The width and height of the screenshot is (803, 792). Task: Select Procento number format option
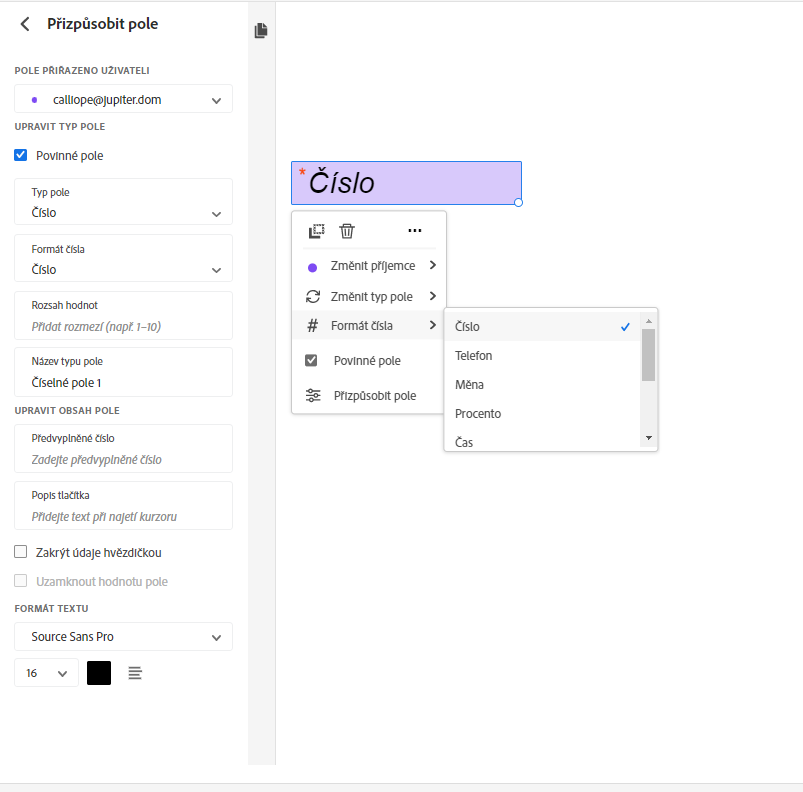click(x=478, y=414)
